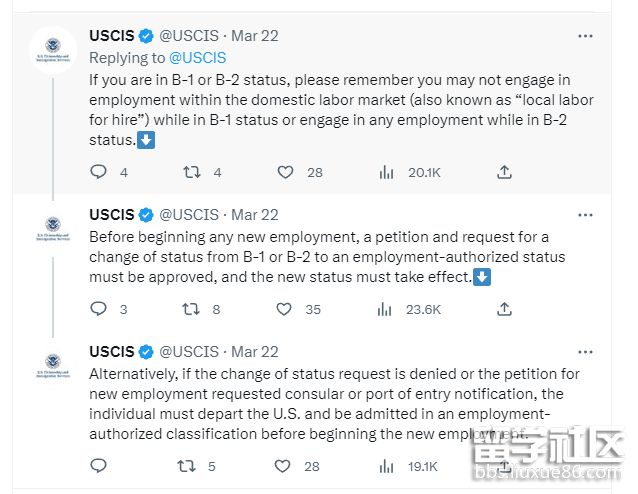Open the USCIS display name on the second tweet
This screenshot has width=638, height=494.
[x=111, y=214]
